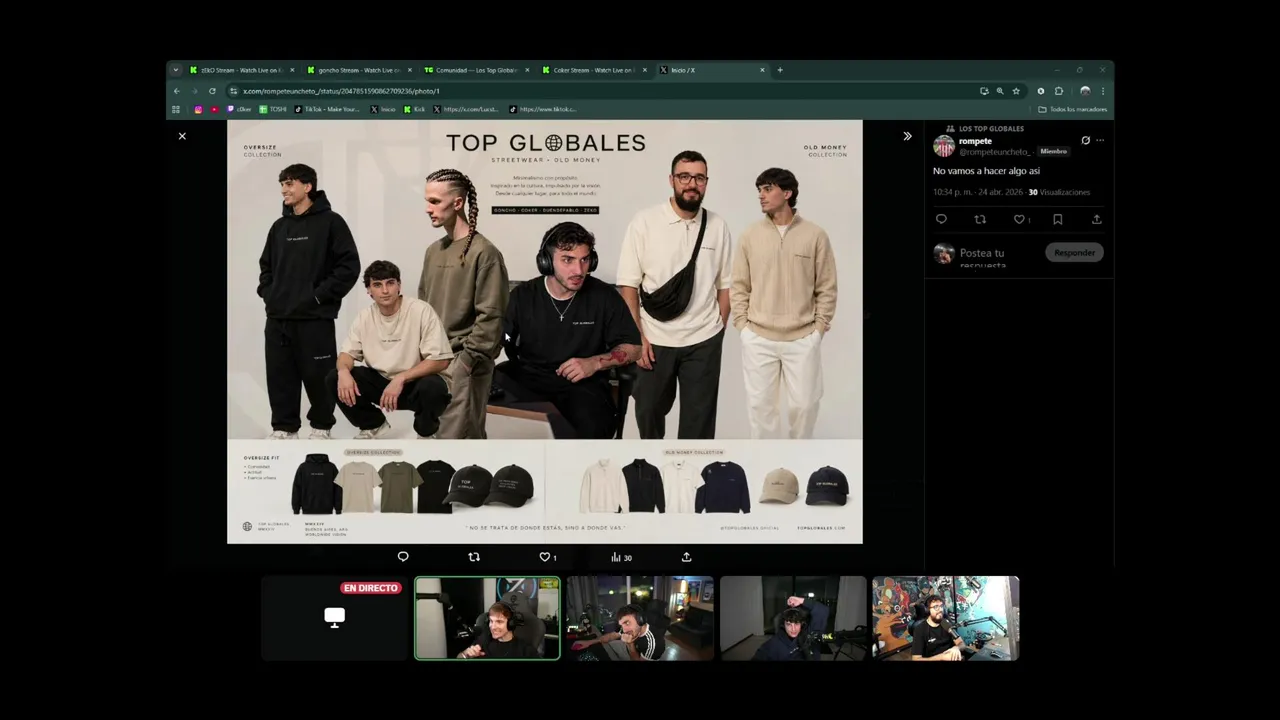
Task: Click the zoom magnifier icon in address bar
Action: pos(1000,91)
